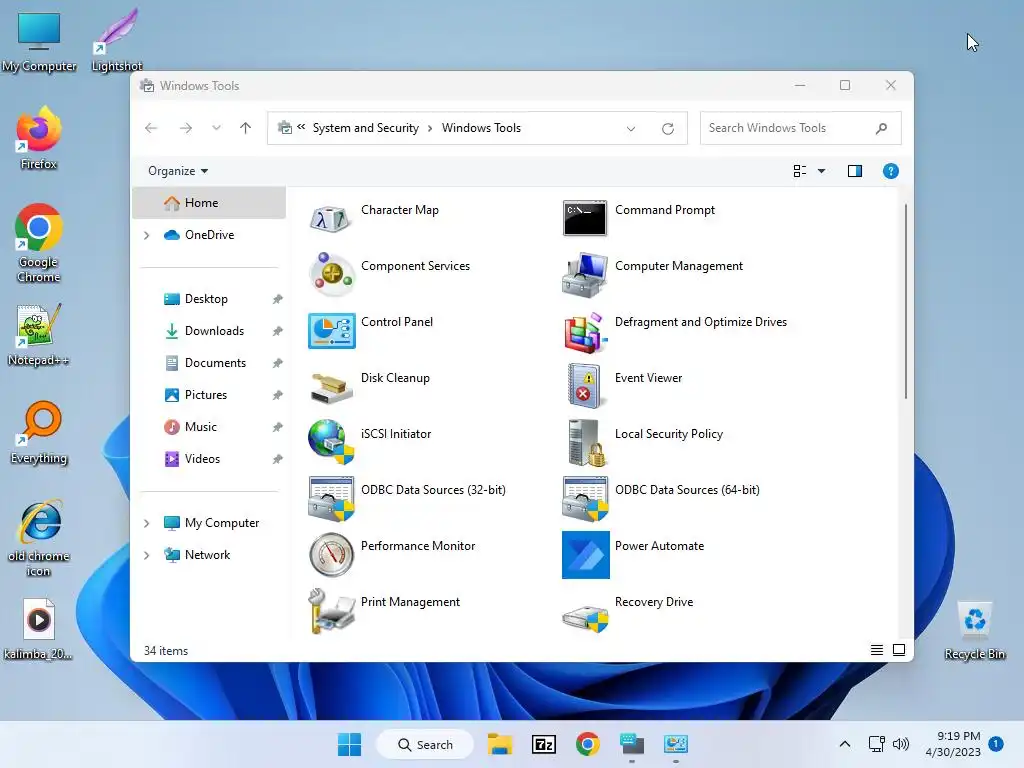Click the Control Panel icon

tap(331, 330)
